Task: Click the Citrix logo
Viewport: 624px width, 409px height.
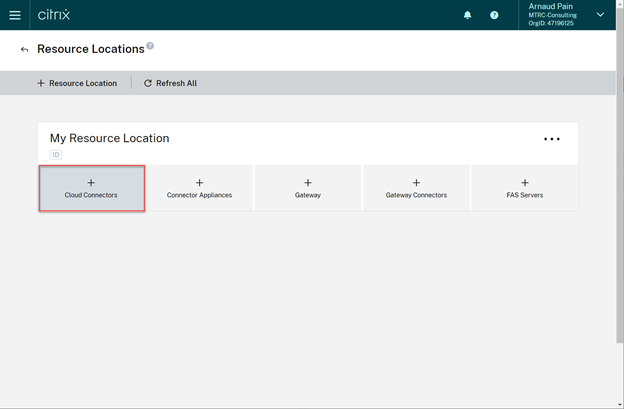Action: pyautogui.click(x=54, y=15)
